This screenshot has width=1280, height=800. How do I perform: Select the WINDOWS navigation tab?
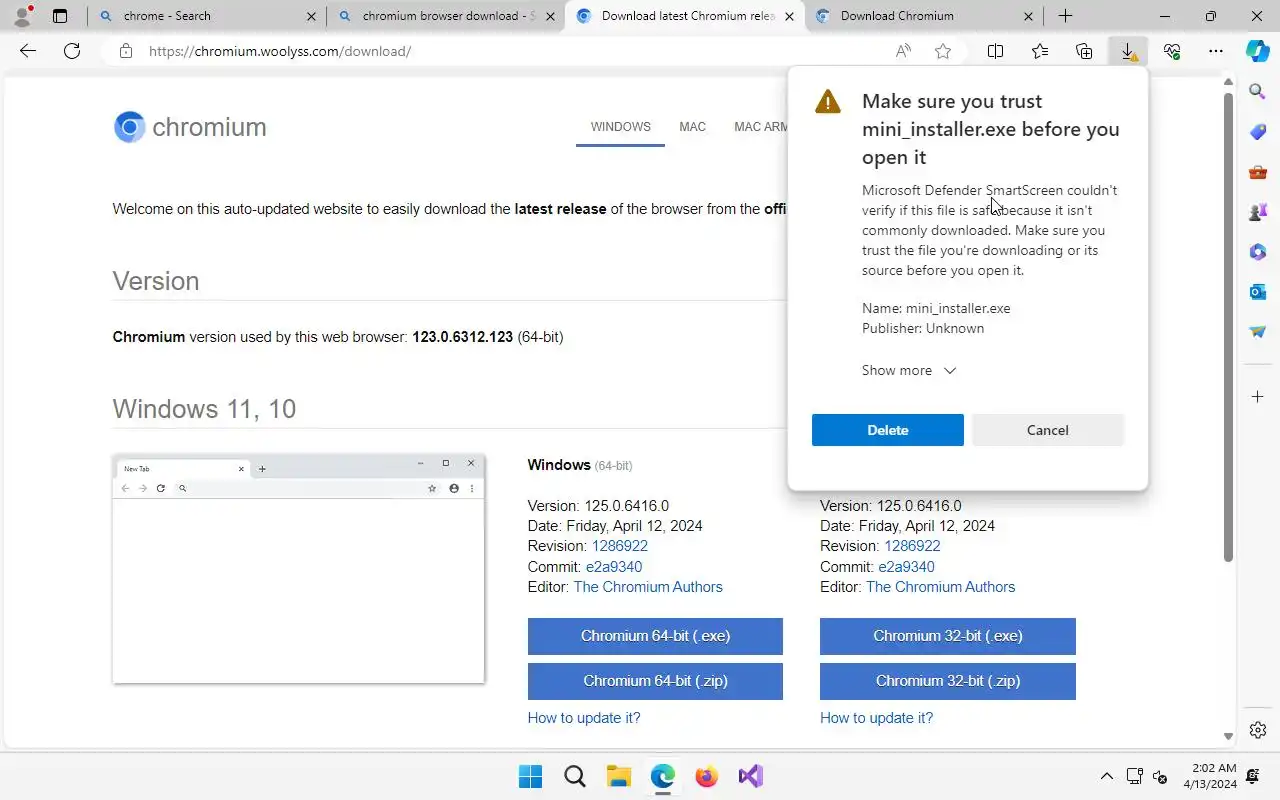(620, 127)
